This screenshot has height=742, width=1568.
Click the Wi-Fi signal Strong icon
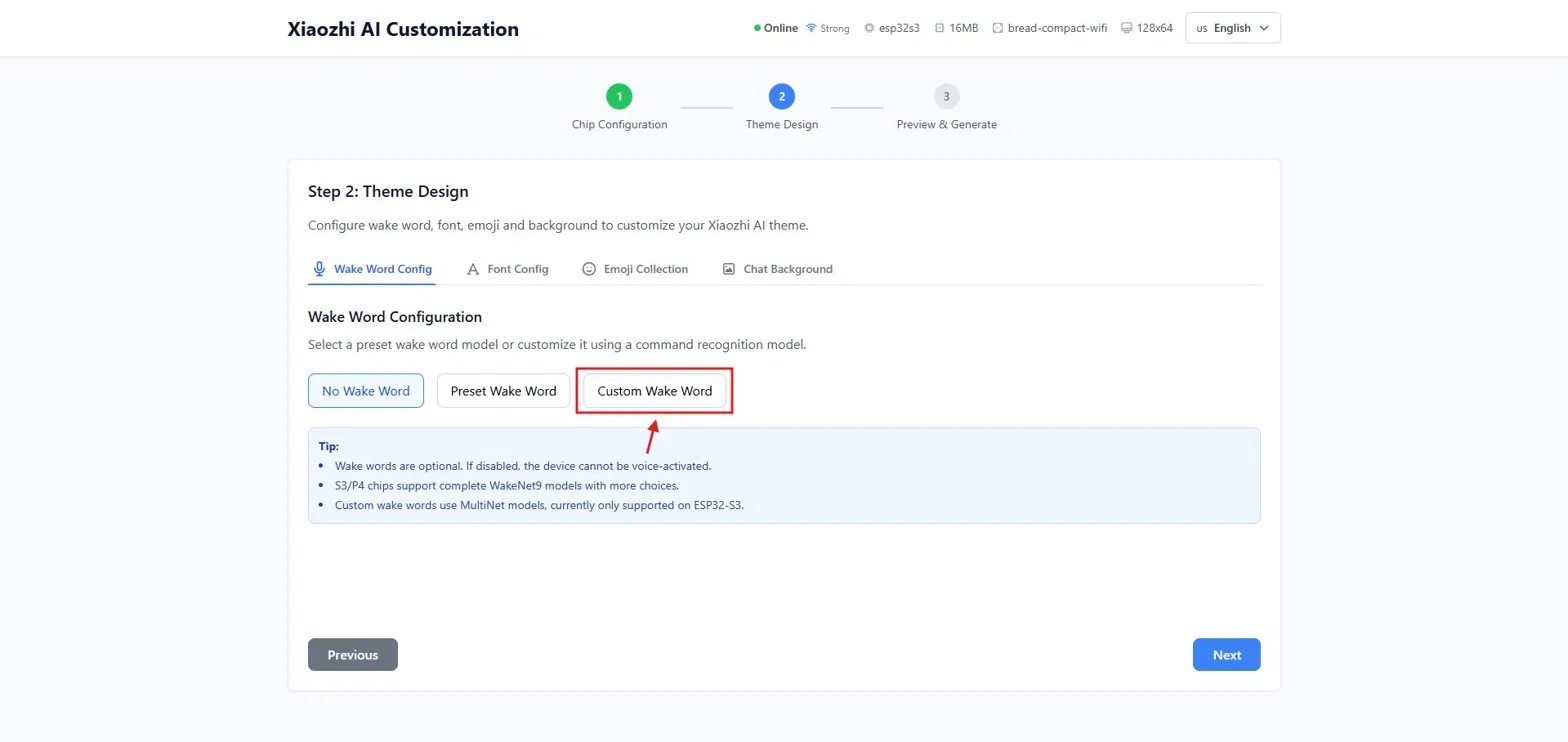[811, 28]
